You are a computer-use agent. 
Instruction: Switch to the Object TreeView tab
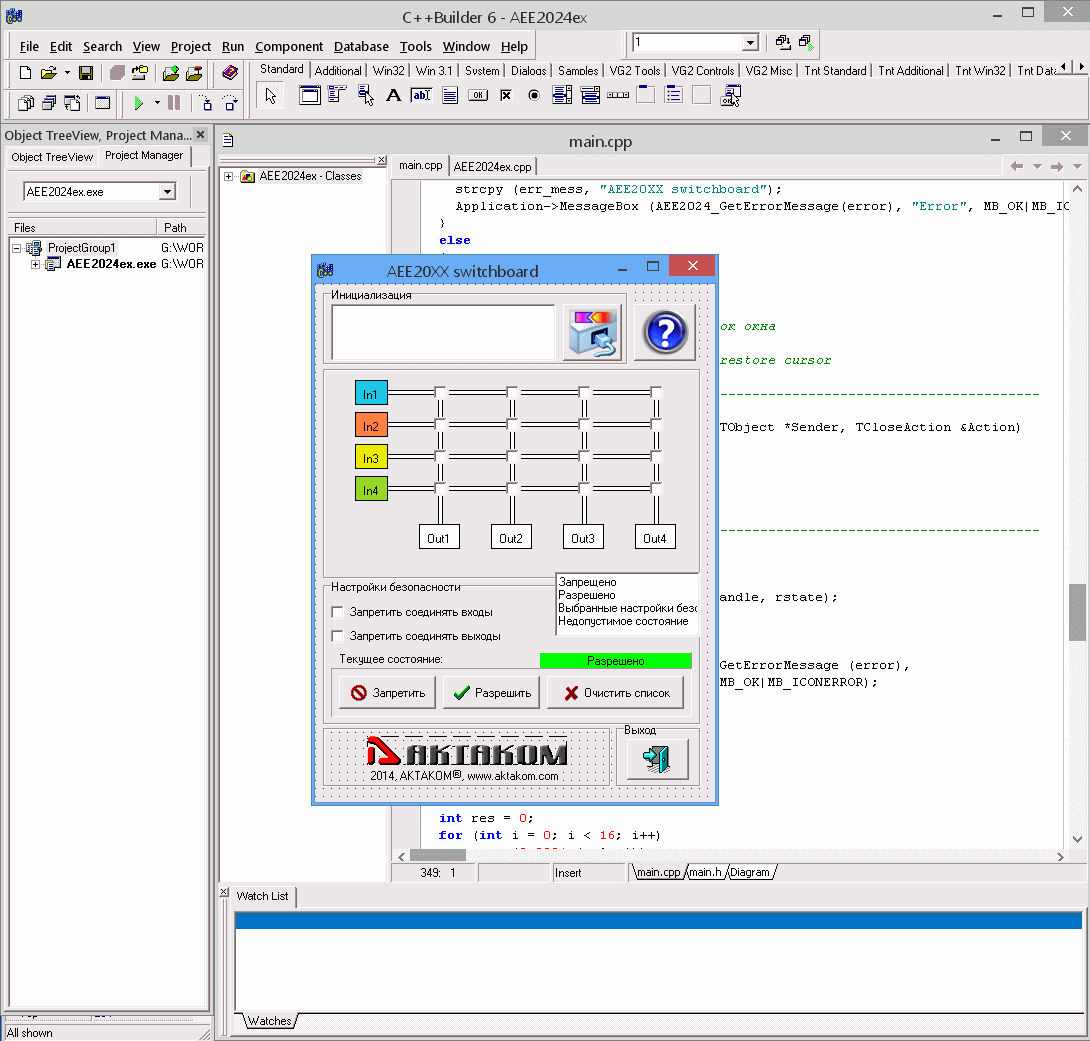click(52, 157)
